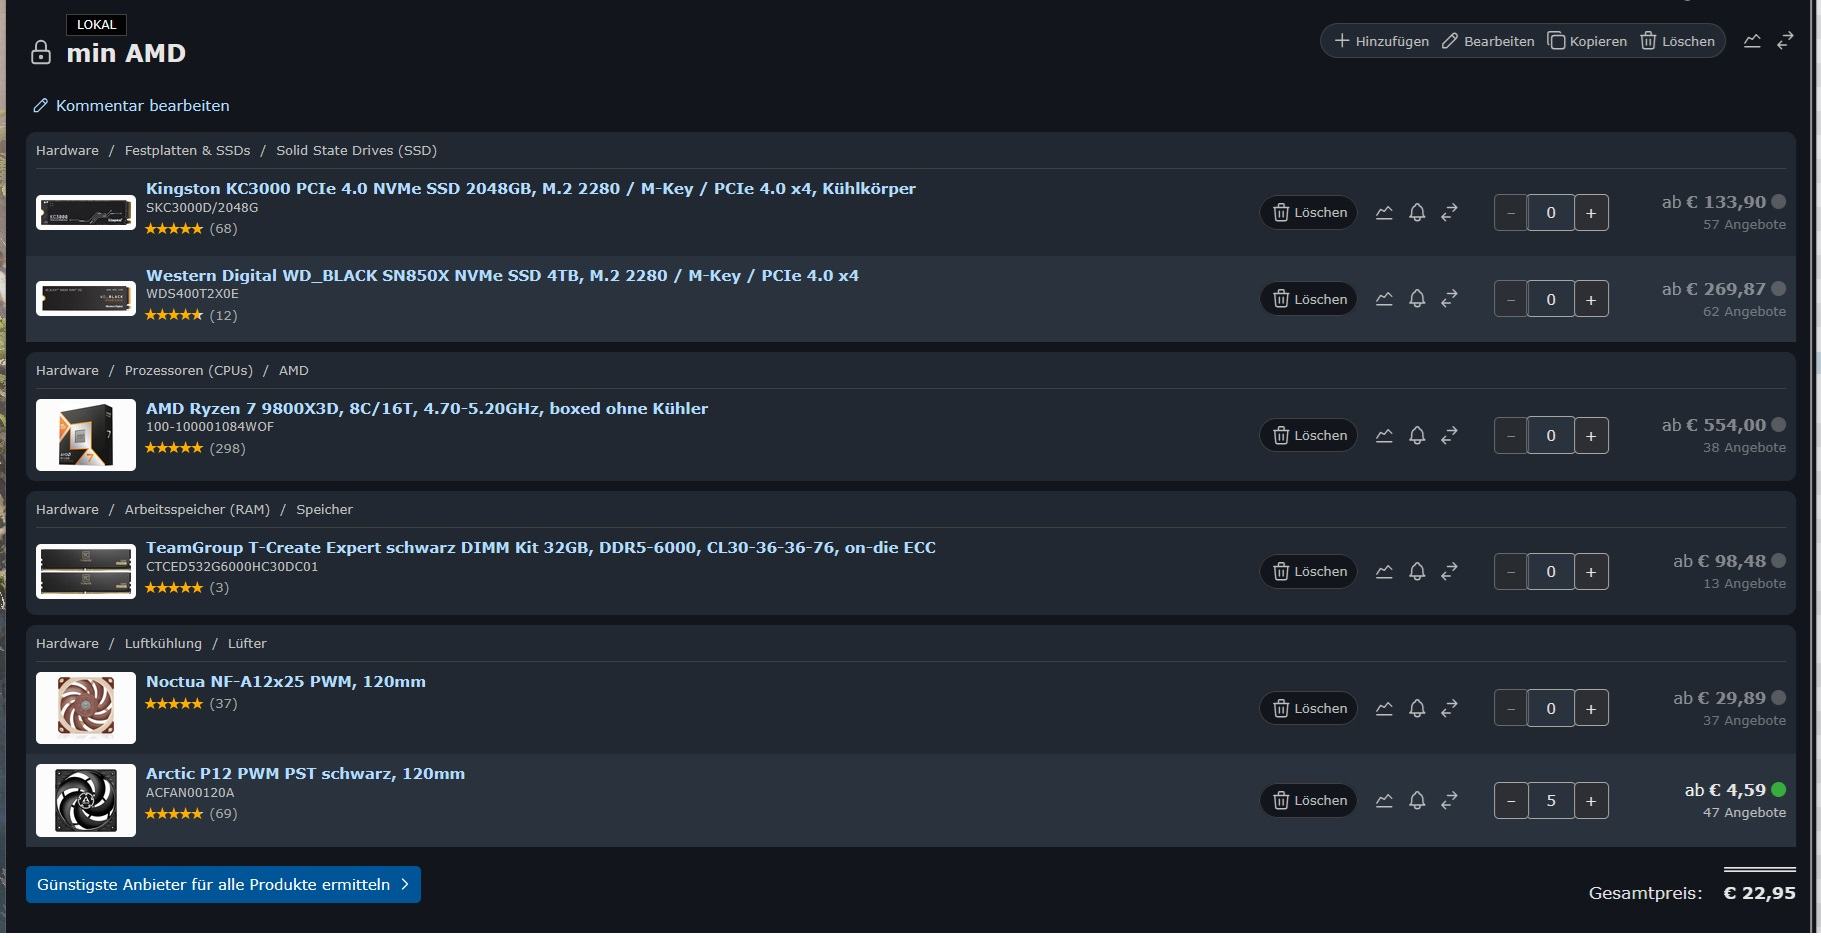The width and height of the screenshot is (1821, 938).
Task: Click AMD Ryzen box thumbnail
Action: click(x=86, y=435)
